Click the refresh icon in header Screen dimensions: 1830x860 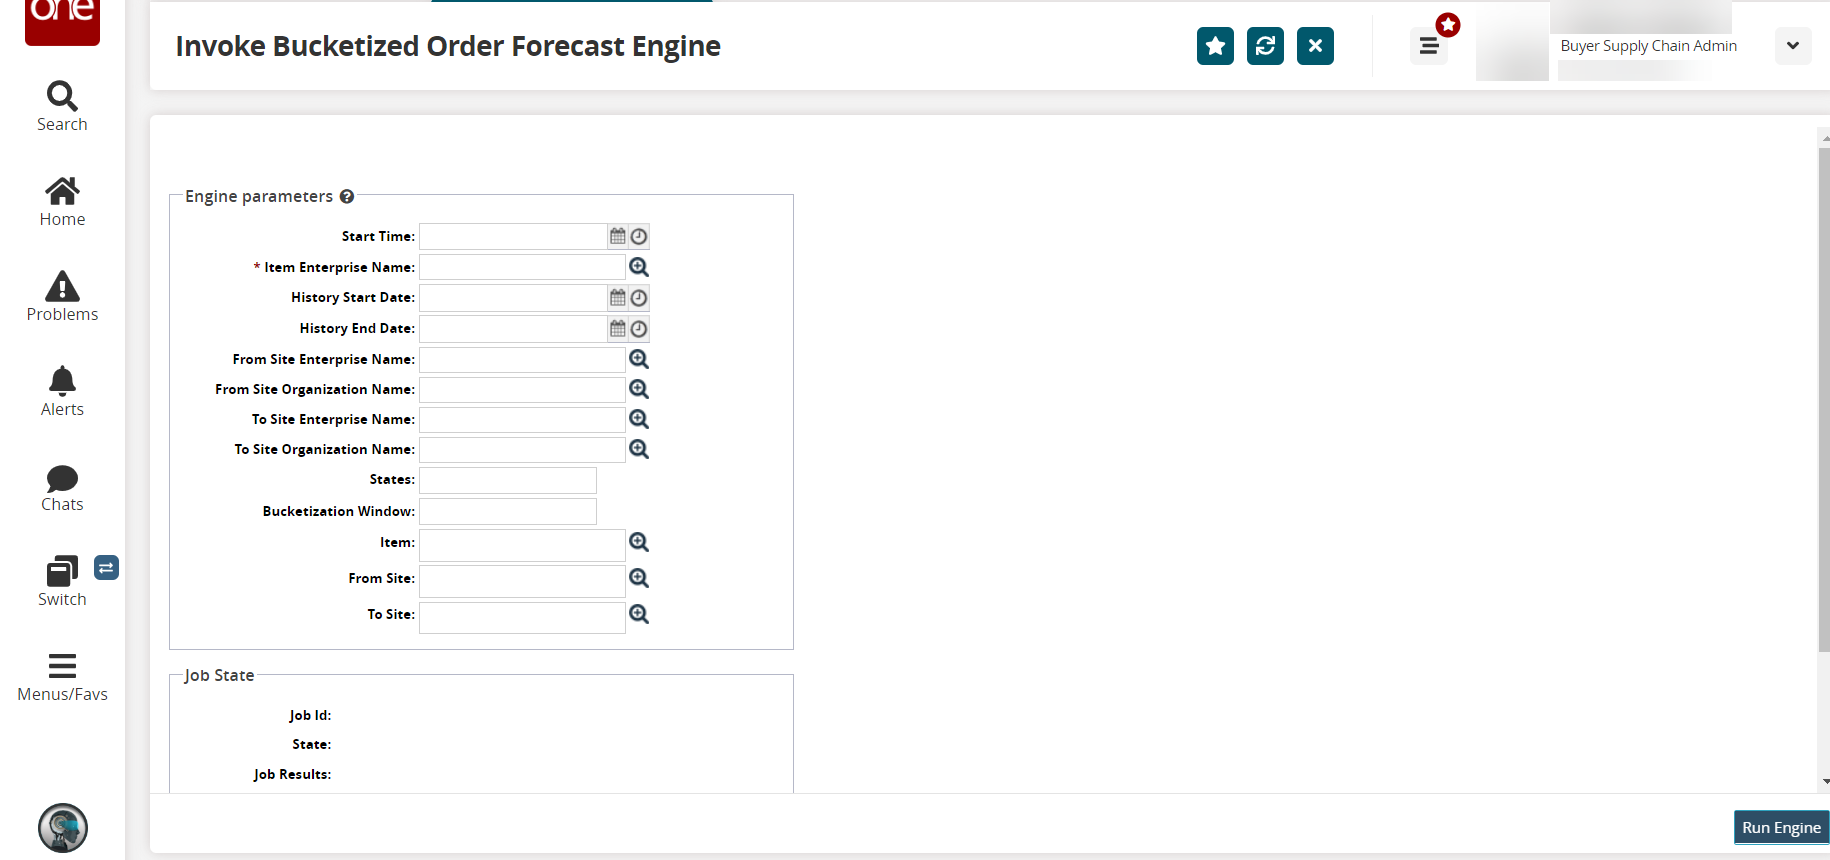coord(1265,46)
